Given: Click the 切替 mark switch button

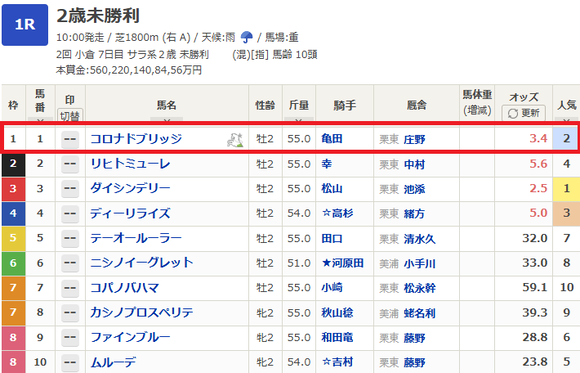Looking at the screenshot, I should pos(70,115).
